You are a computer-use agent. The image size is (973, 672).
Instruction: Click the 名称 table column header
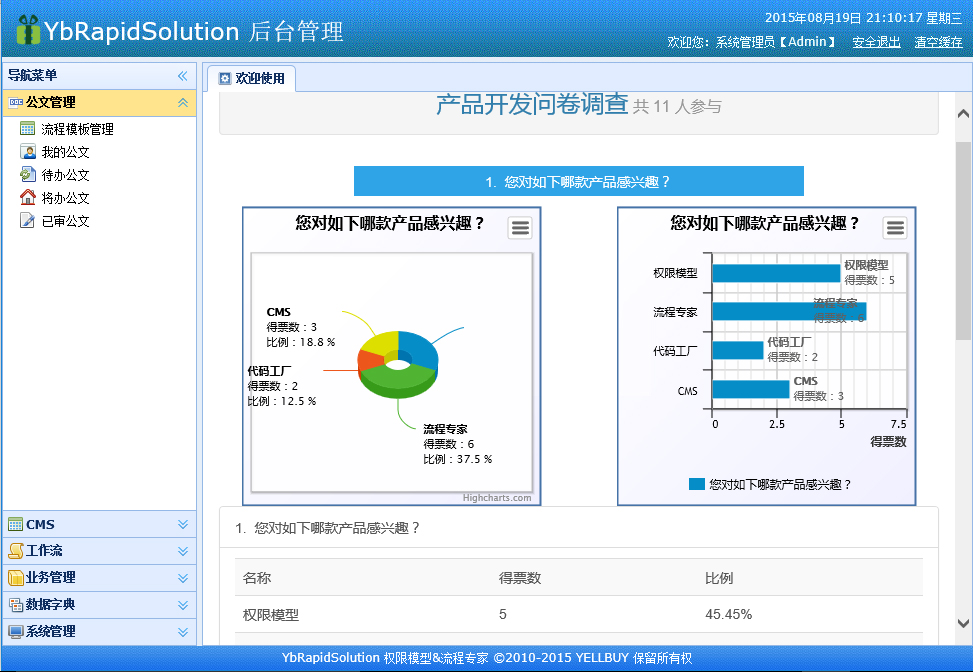click(257, 578)
